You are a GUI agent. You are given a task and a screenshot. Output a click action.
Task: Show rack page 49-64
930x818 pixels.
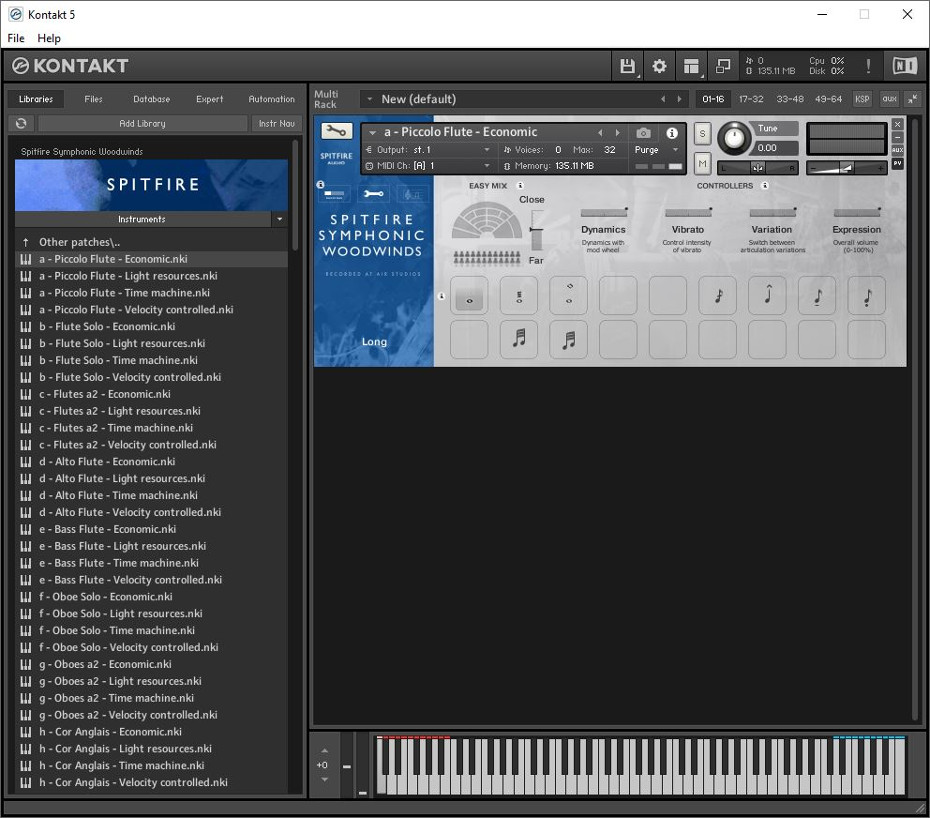829,99
